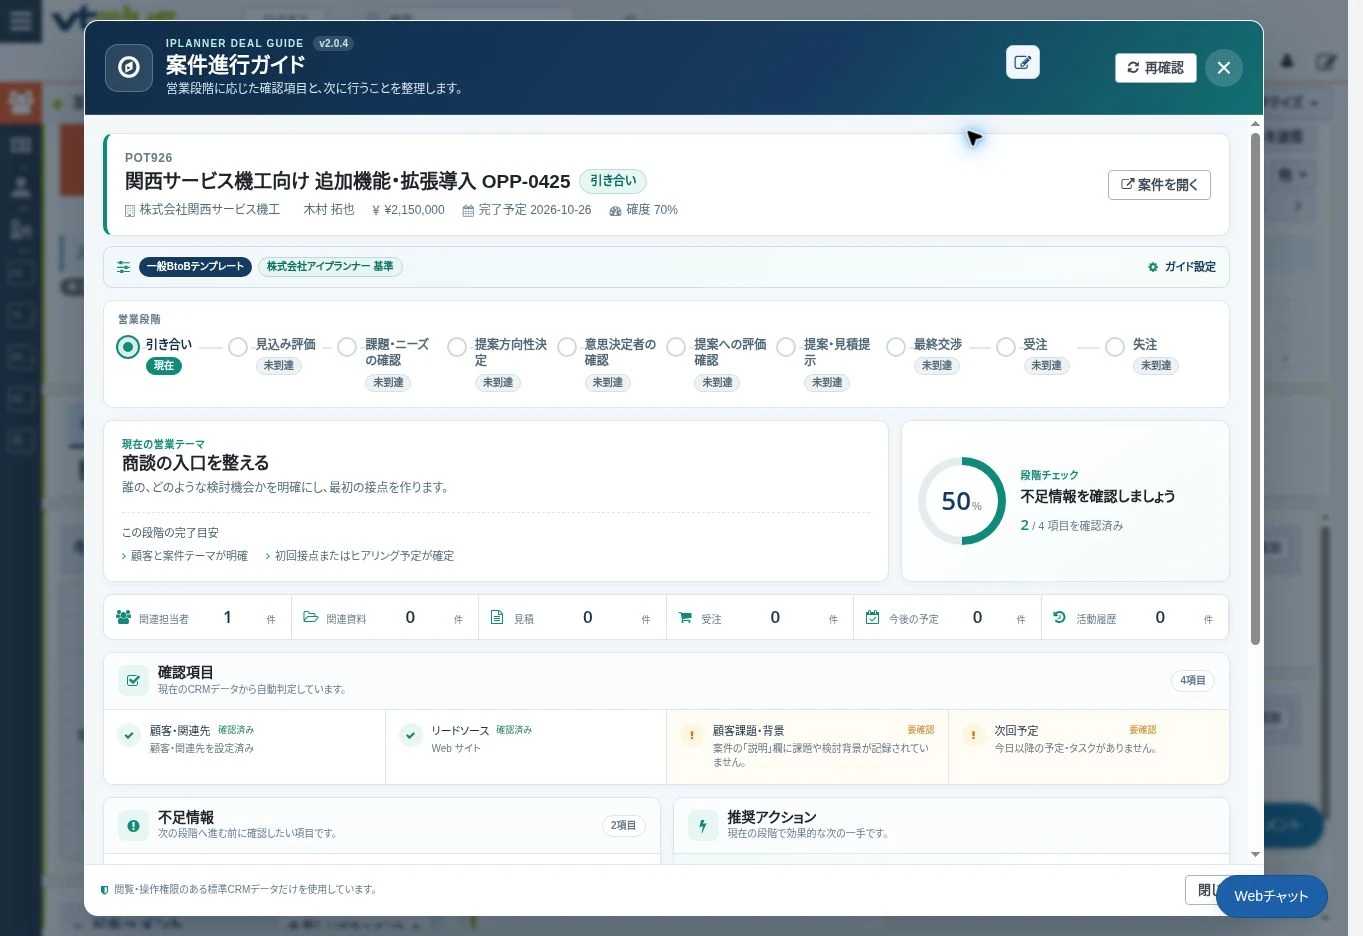
Task: Click the 活動履歴 history icon
Action: point(1059,618)
